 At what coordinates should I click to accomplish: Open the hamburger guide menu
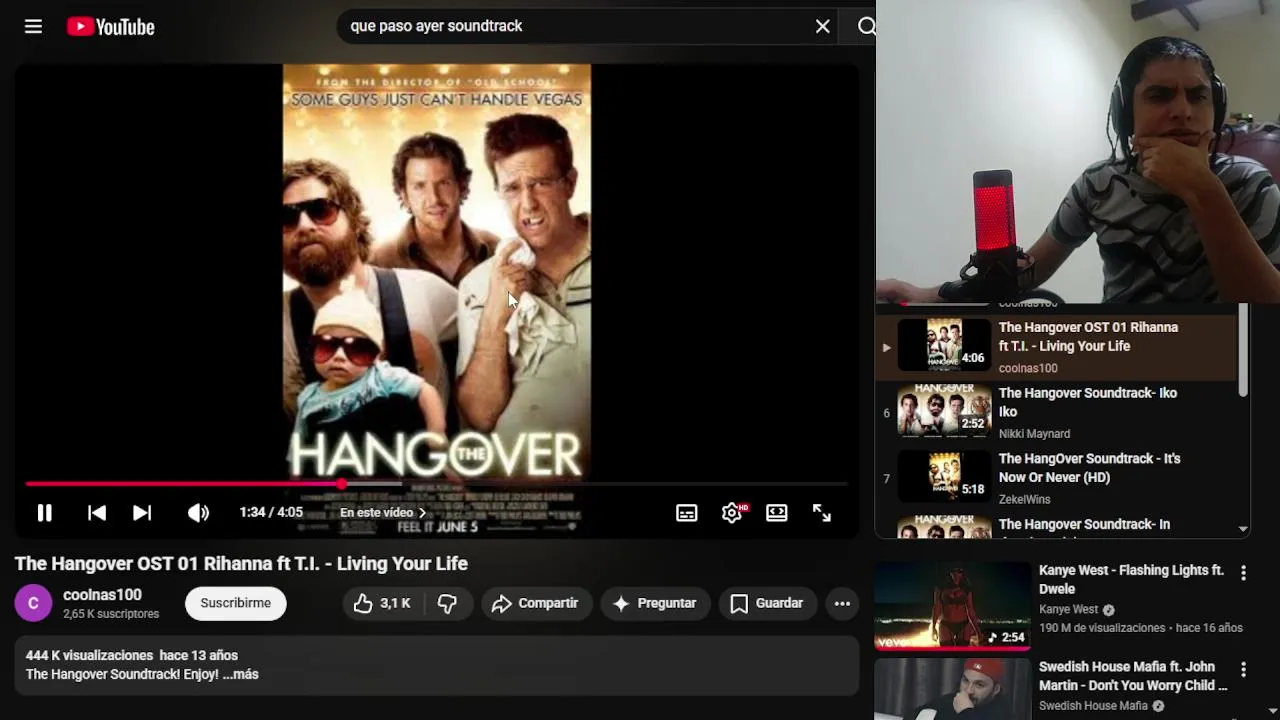tap(33, 27)
